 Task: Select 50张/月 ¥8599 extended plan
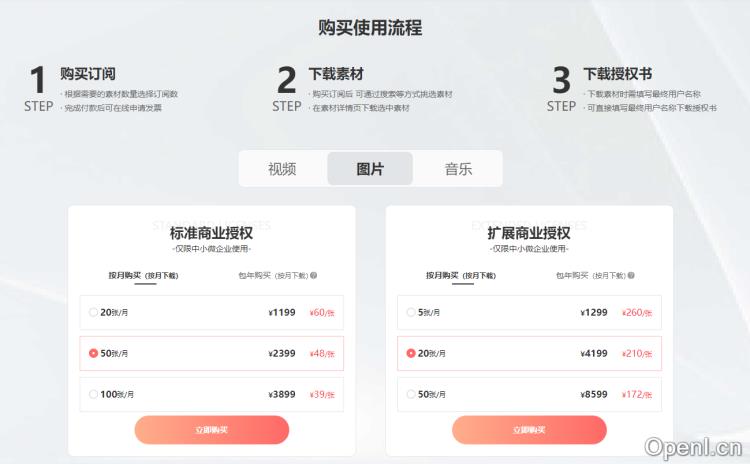click(x=529, y=394)
